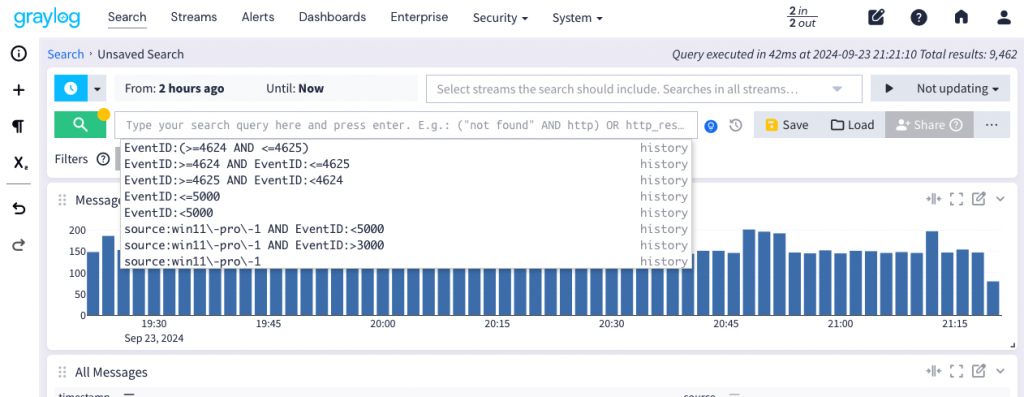Image resolution: width=1024 pixels, height=397 pixels.
Task: Open the Not updating refresh dropdown
Action: point(957,88)
